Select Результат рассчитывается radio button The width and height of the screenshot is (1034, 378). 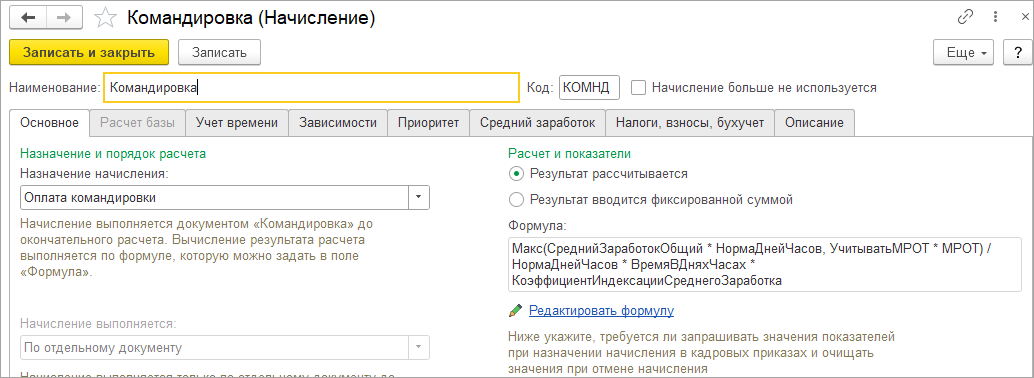pyautogui.click(x=517, y=174)
